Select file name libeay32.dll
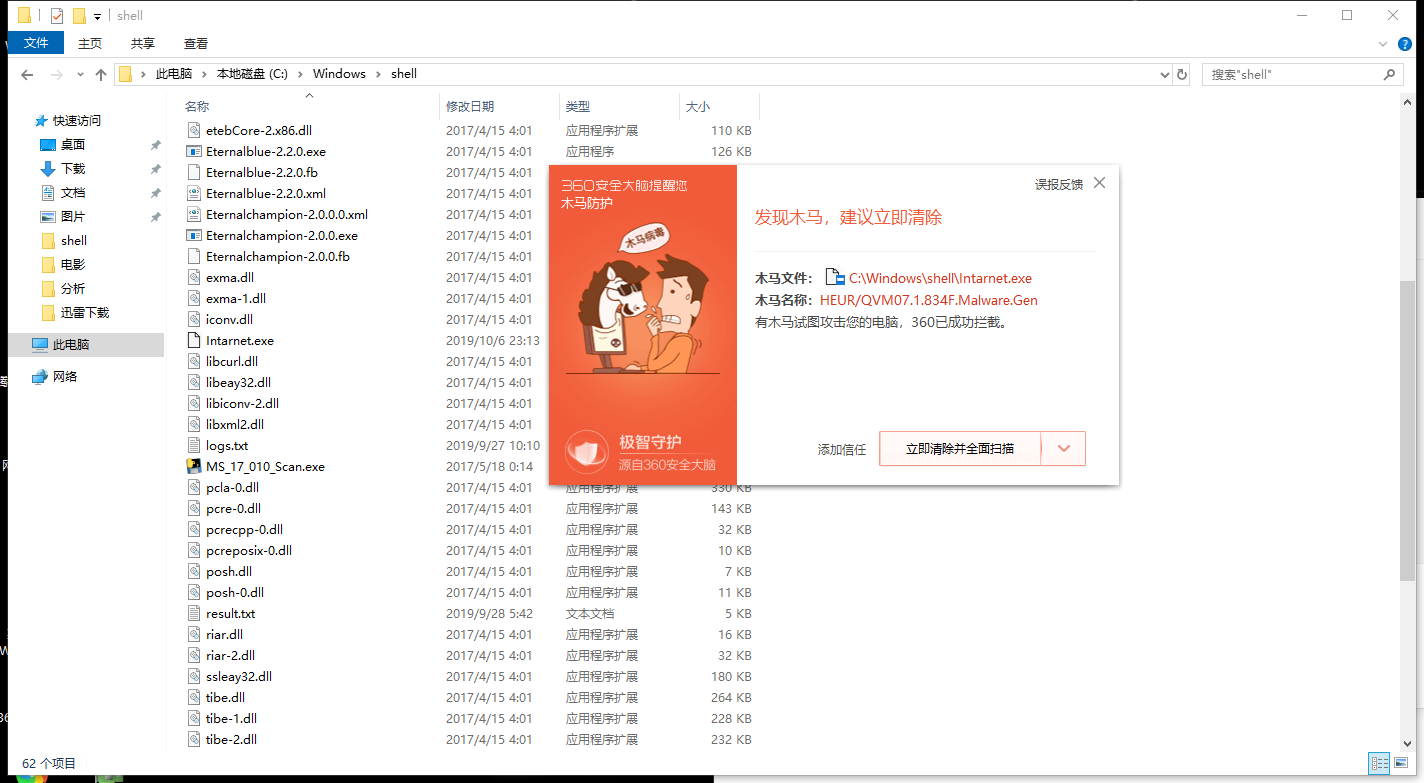1424x783 pixels. coord(238,382)
